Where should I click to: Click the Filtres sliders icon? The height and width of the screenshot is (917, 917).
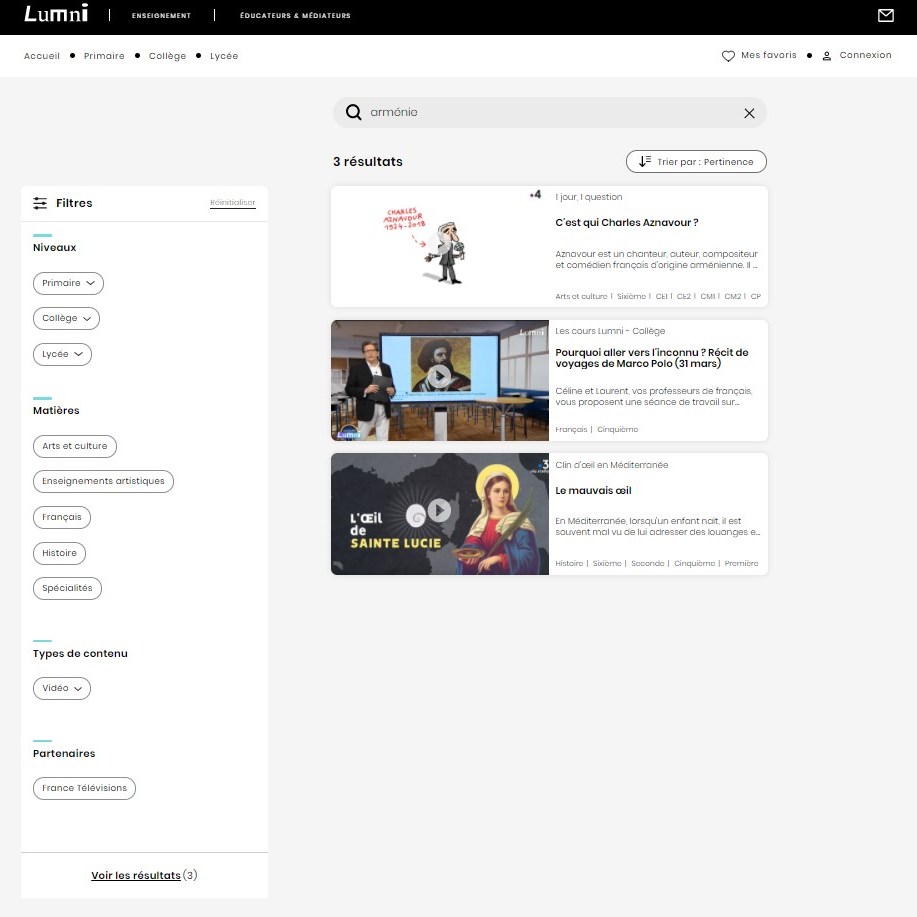coord(40,203)
